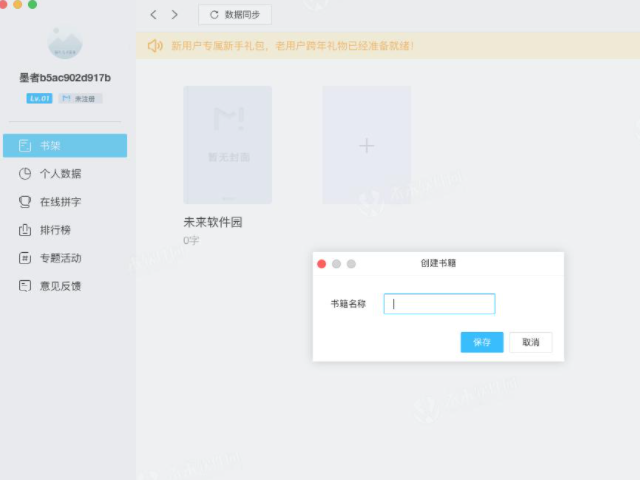The height and width of the screenshot is (480, 640).
Task: Click the Lv.01 level badge
Action: coord(40,98)
